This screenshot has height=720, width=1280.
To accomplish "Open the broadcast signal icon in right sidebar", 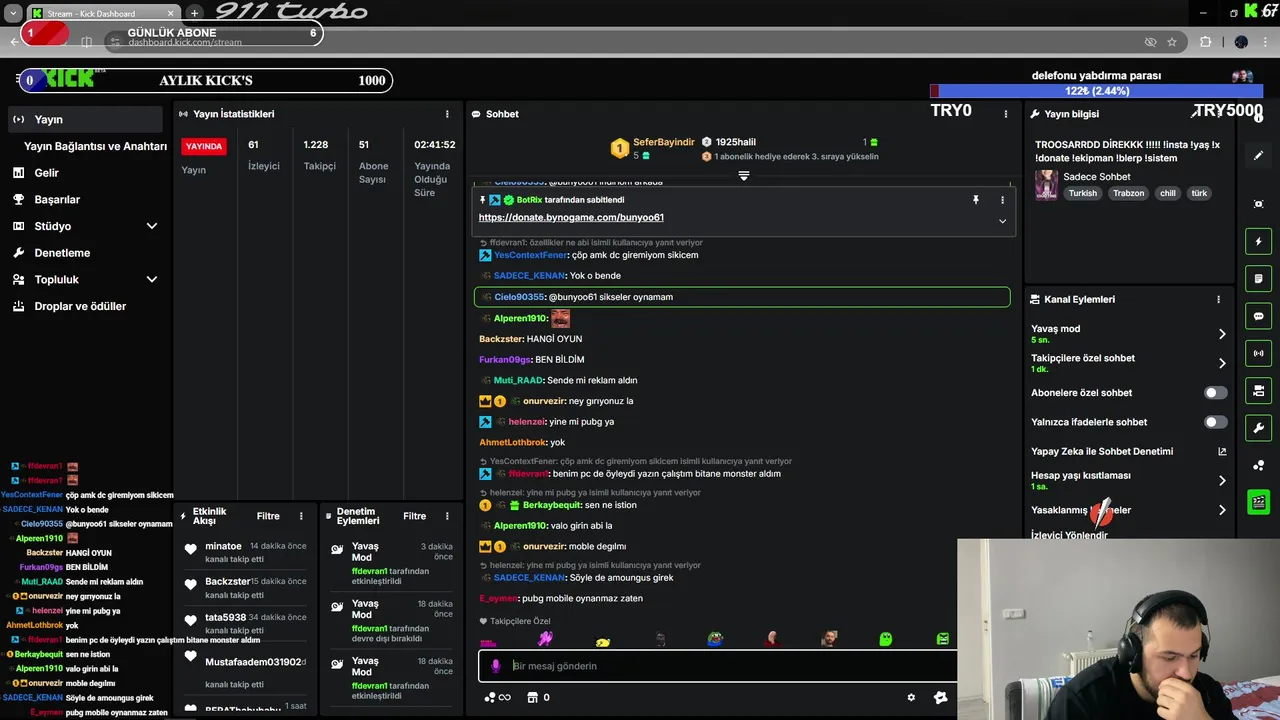I will (1258, 353).
